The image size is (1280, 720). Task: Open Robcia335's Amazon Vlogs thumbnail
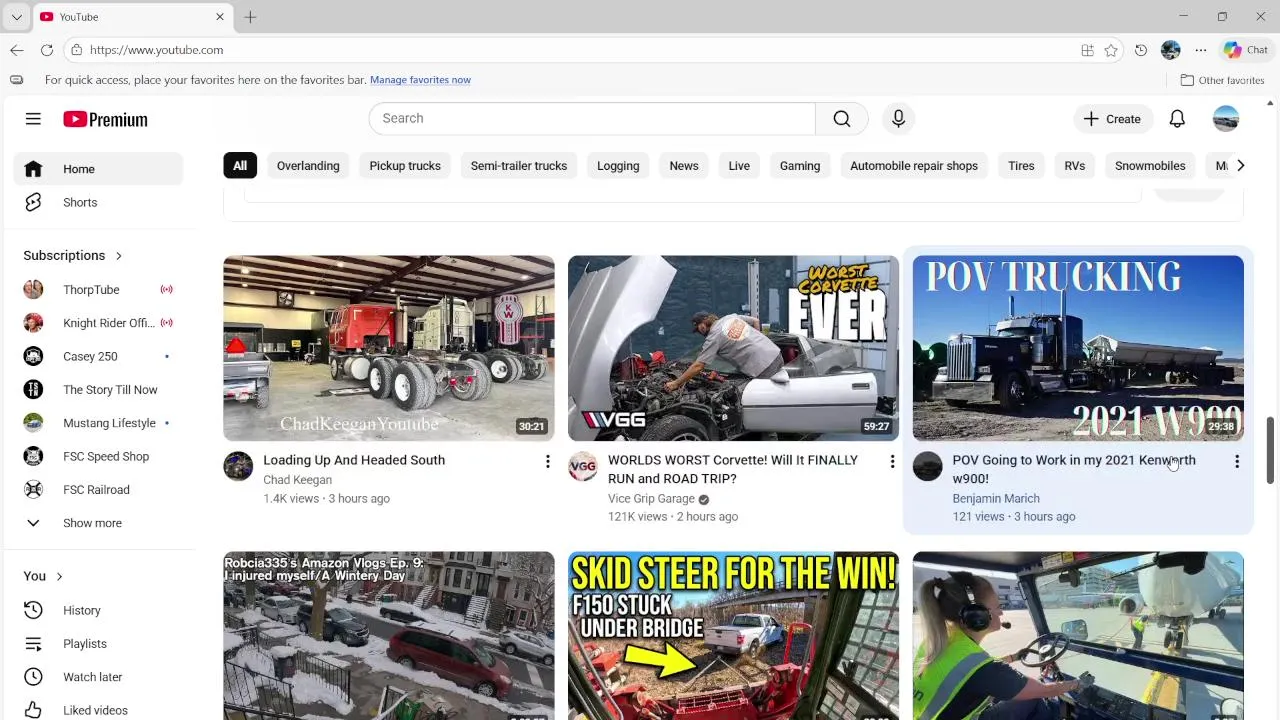tap(389, 636)
